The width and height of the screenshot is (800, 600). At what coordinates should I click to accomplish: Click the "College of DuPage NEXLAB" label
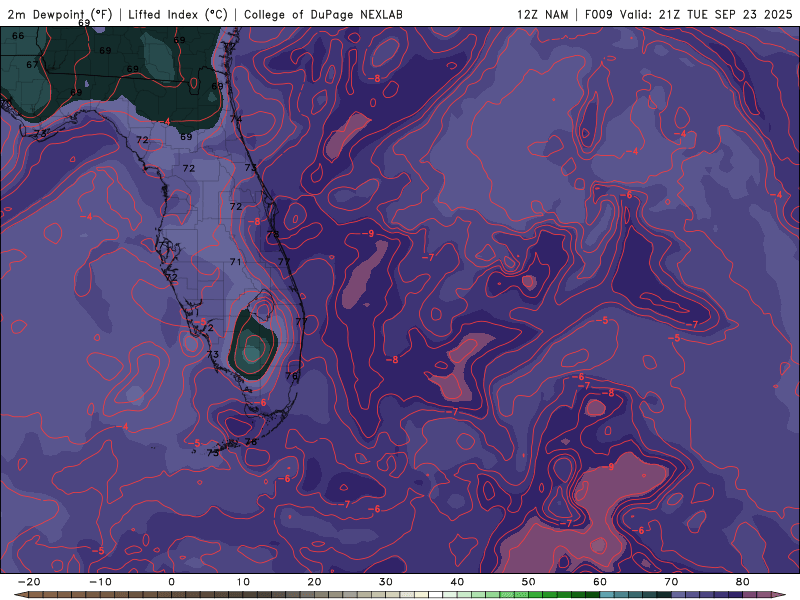tap(323, 14)
